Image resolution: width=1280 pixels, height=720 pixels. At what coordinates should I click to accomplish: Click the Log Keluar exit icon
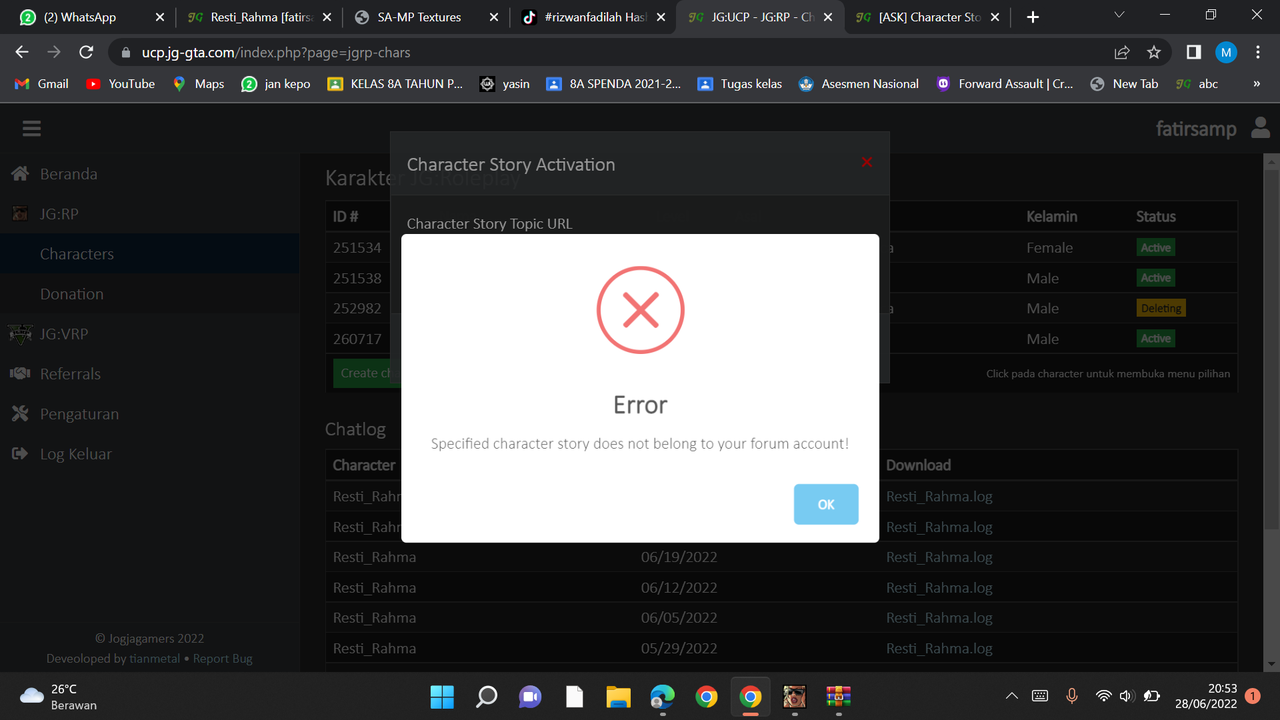(20, 454)
